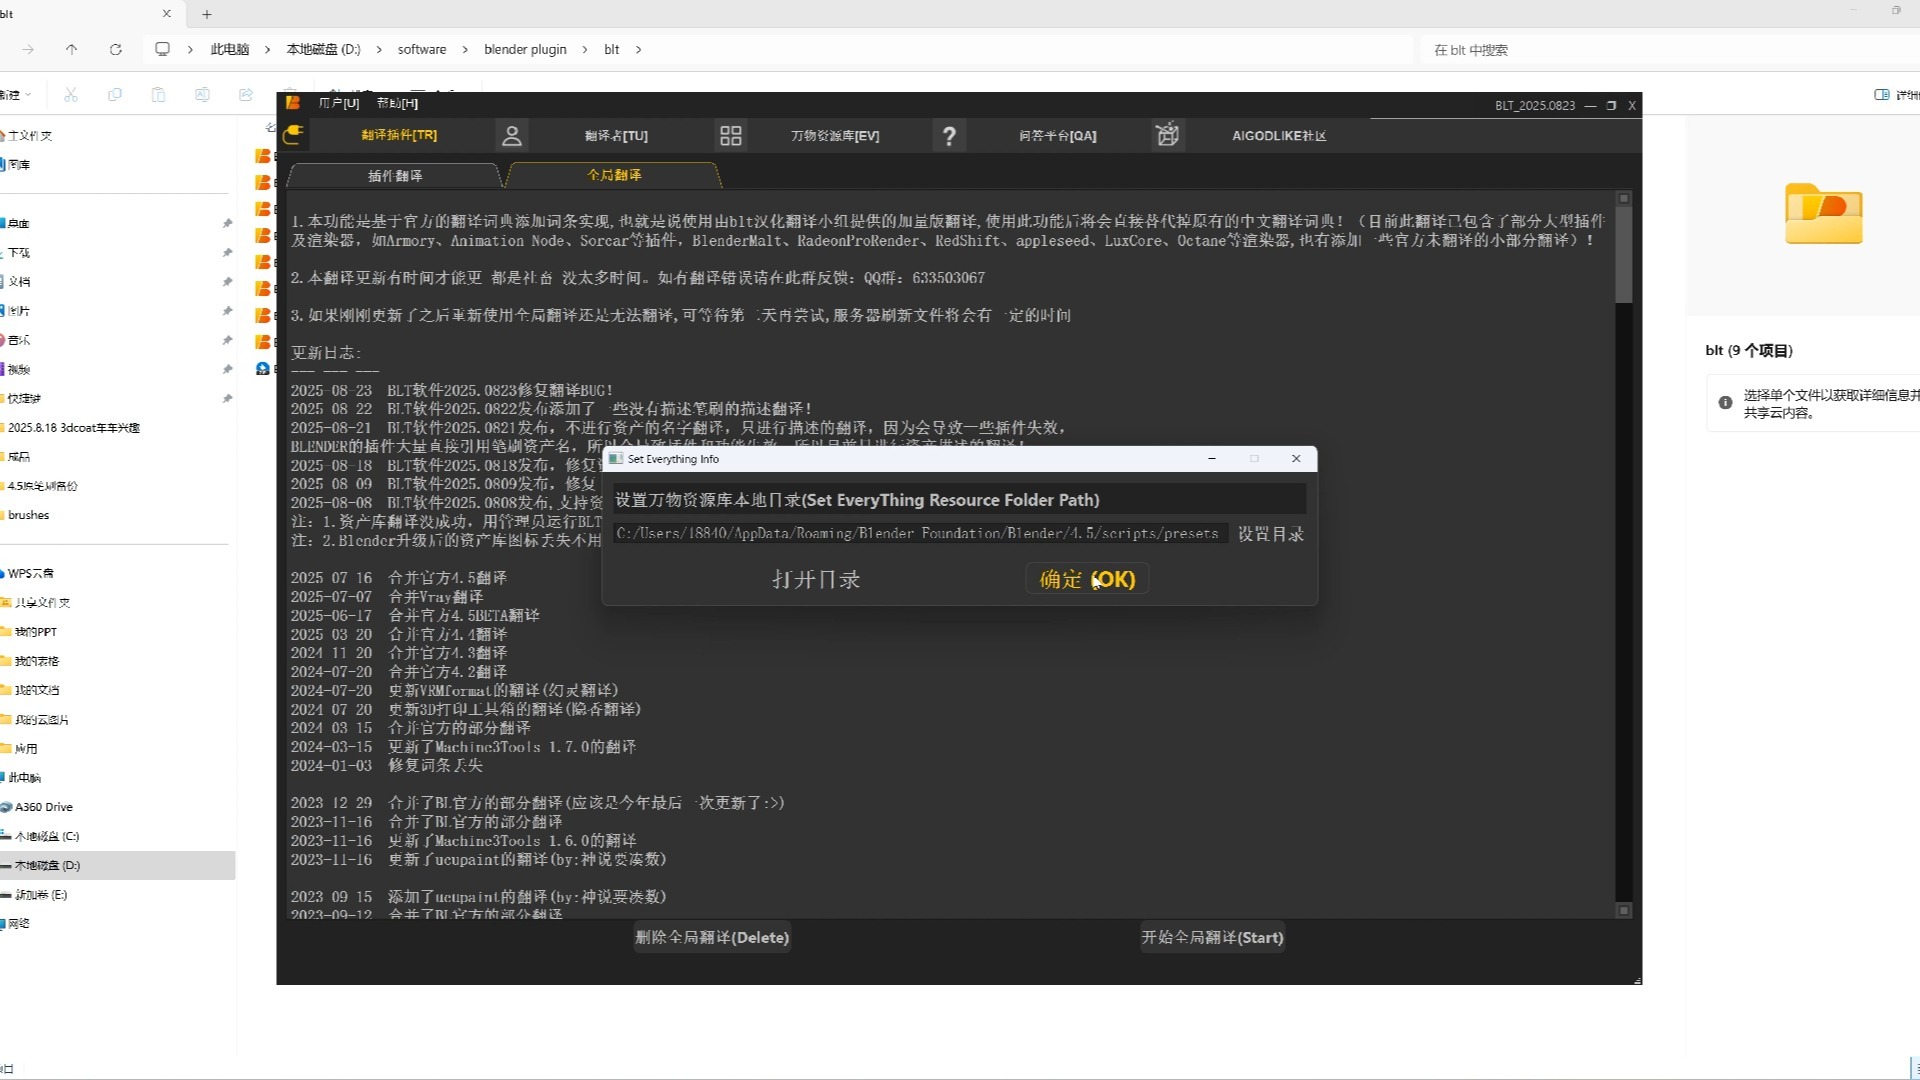Image resolution: width=1920 pixels, height=1080 pixels.
Task: Expand the chevron after blt in breadcrumb
Action: coord(638,49)
